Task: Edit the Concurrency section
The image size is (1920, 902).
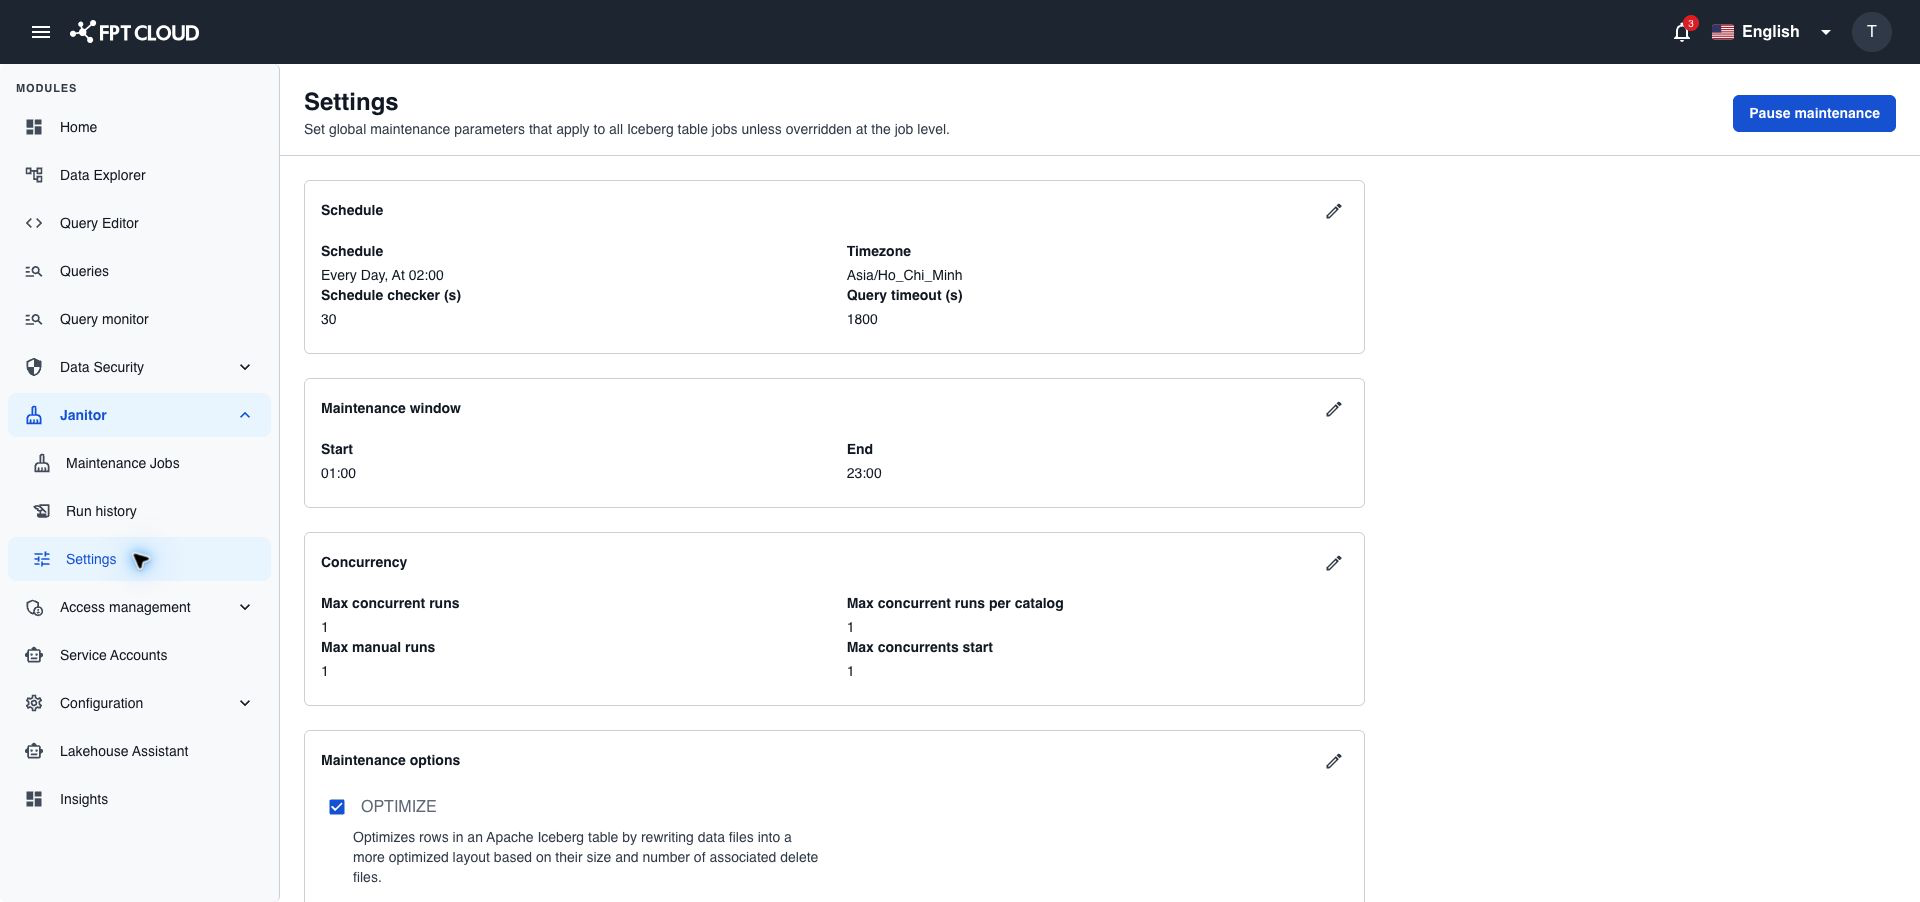Action: click(x=1334, y=563)
